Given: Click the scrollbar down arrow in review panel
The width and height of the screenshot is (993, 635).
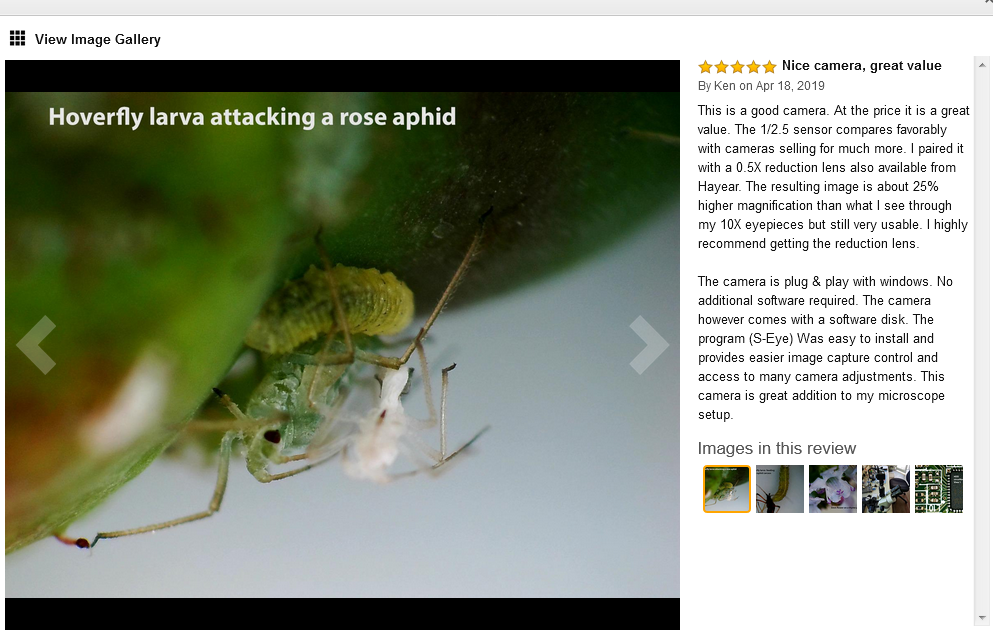Looking at the screenshot, I should [x=982, y=618].
